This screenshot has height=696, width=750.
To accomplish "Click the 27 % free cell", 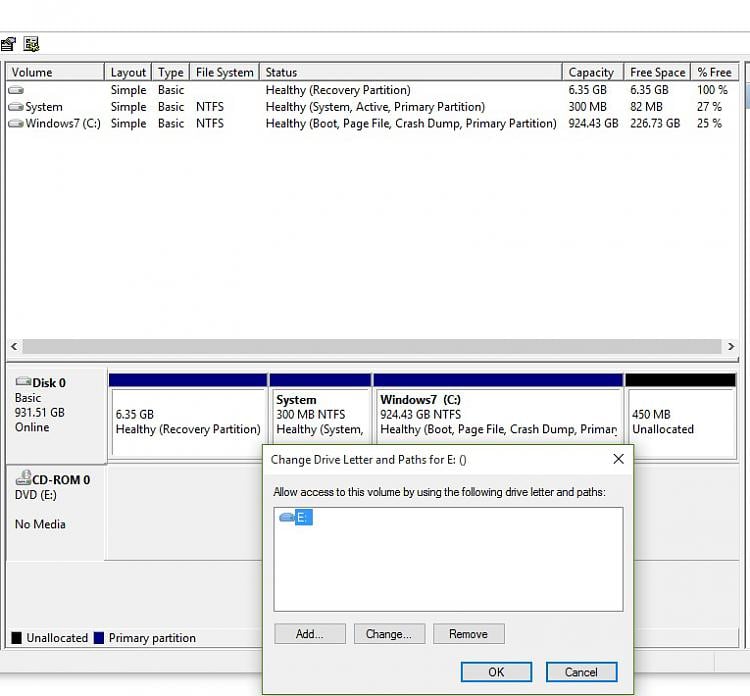I will [x=709, y=107].
